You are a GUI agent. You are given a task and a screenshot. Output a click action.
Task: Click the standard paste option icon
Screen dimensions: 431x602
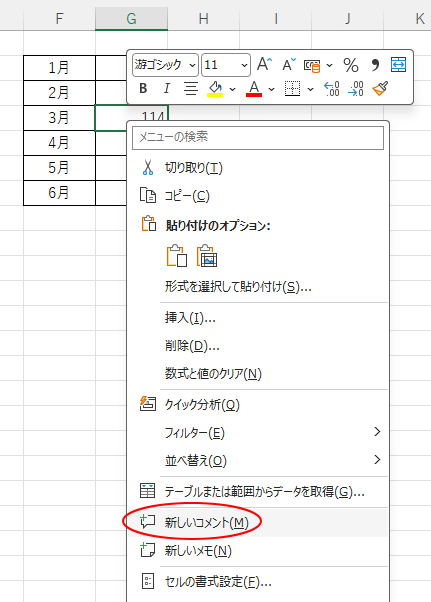click(177, 255)
